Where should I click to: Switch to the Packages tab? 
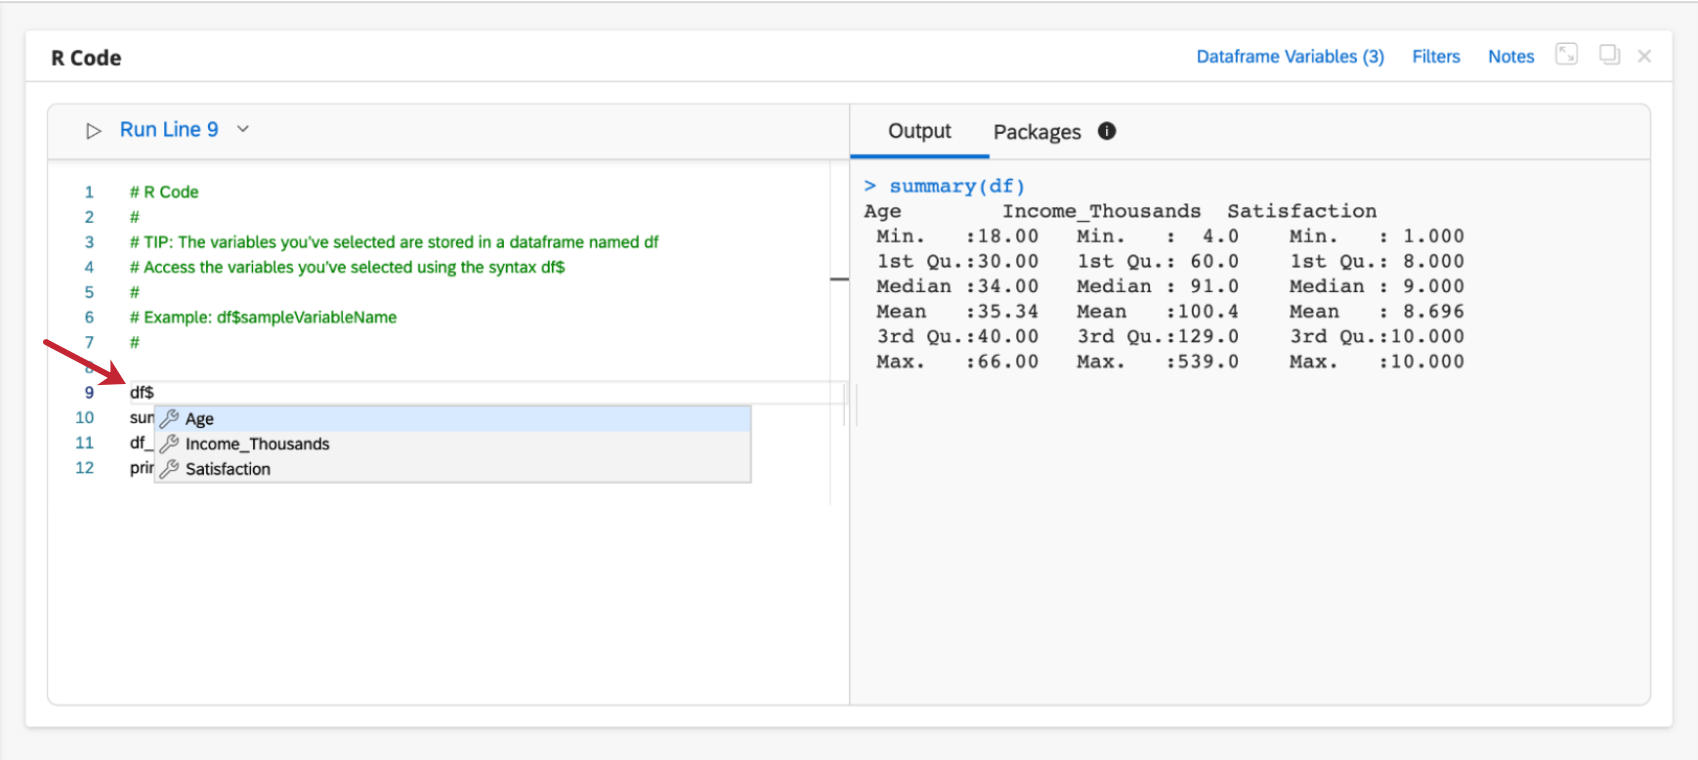click(x=1037, y=132)
